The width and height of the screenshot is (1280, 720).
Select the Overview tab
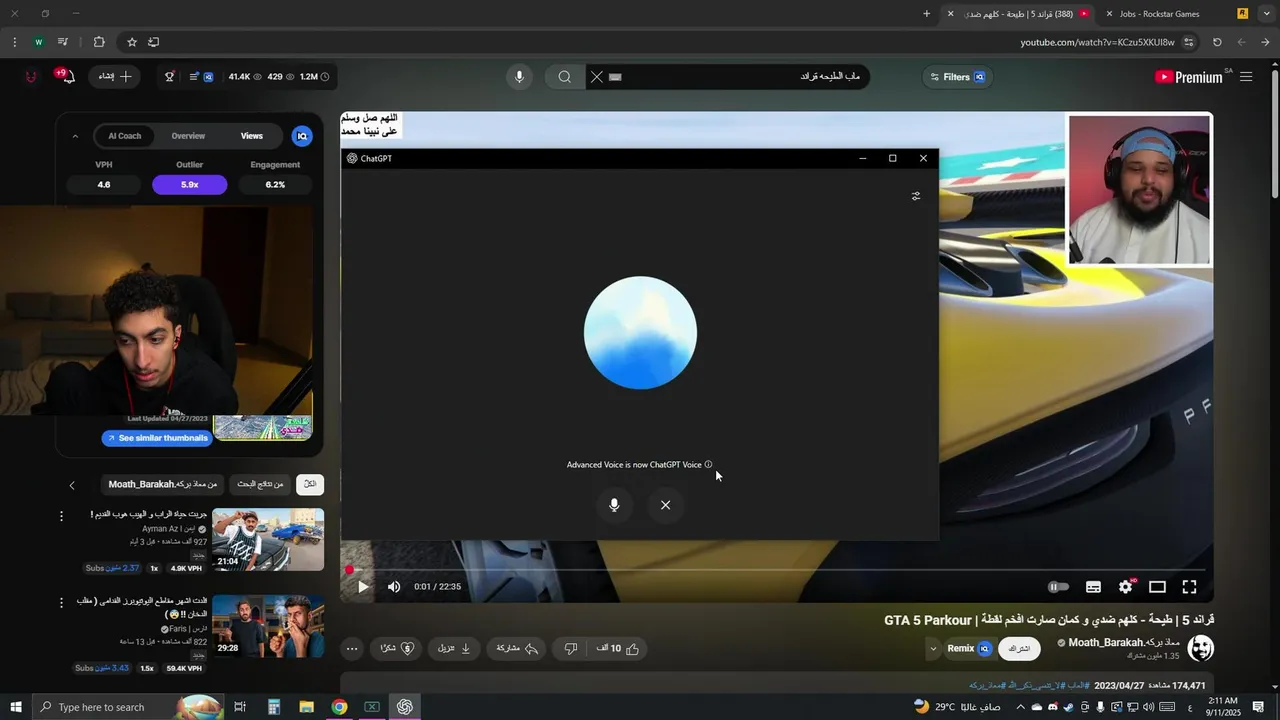coord(188,136)
